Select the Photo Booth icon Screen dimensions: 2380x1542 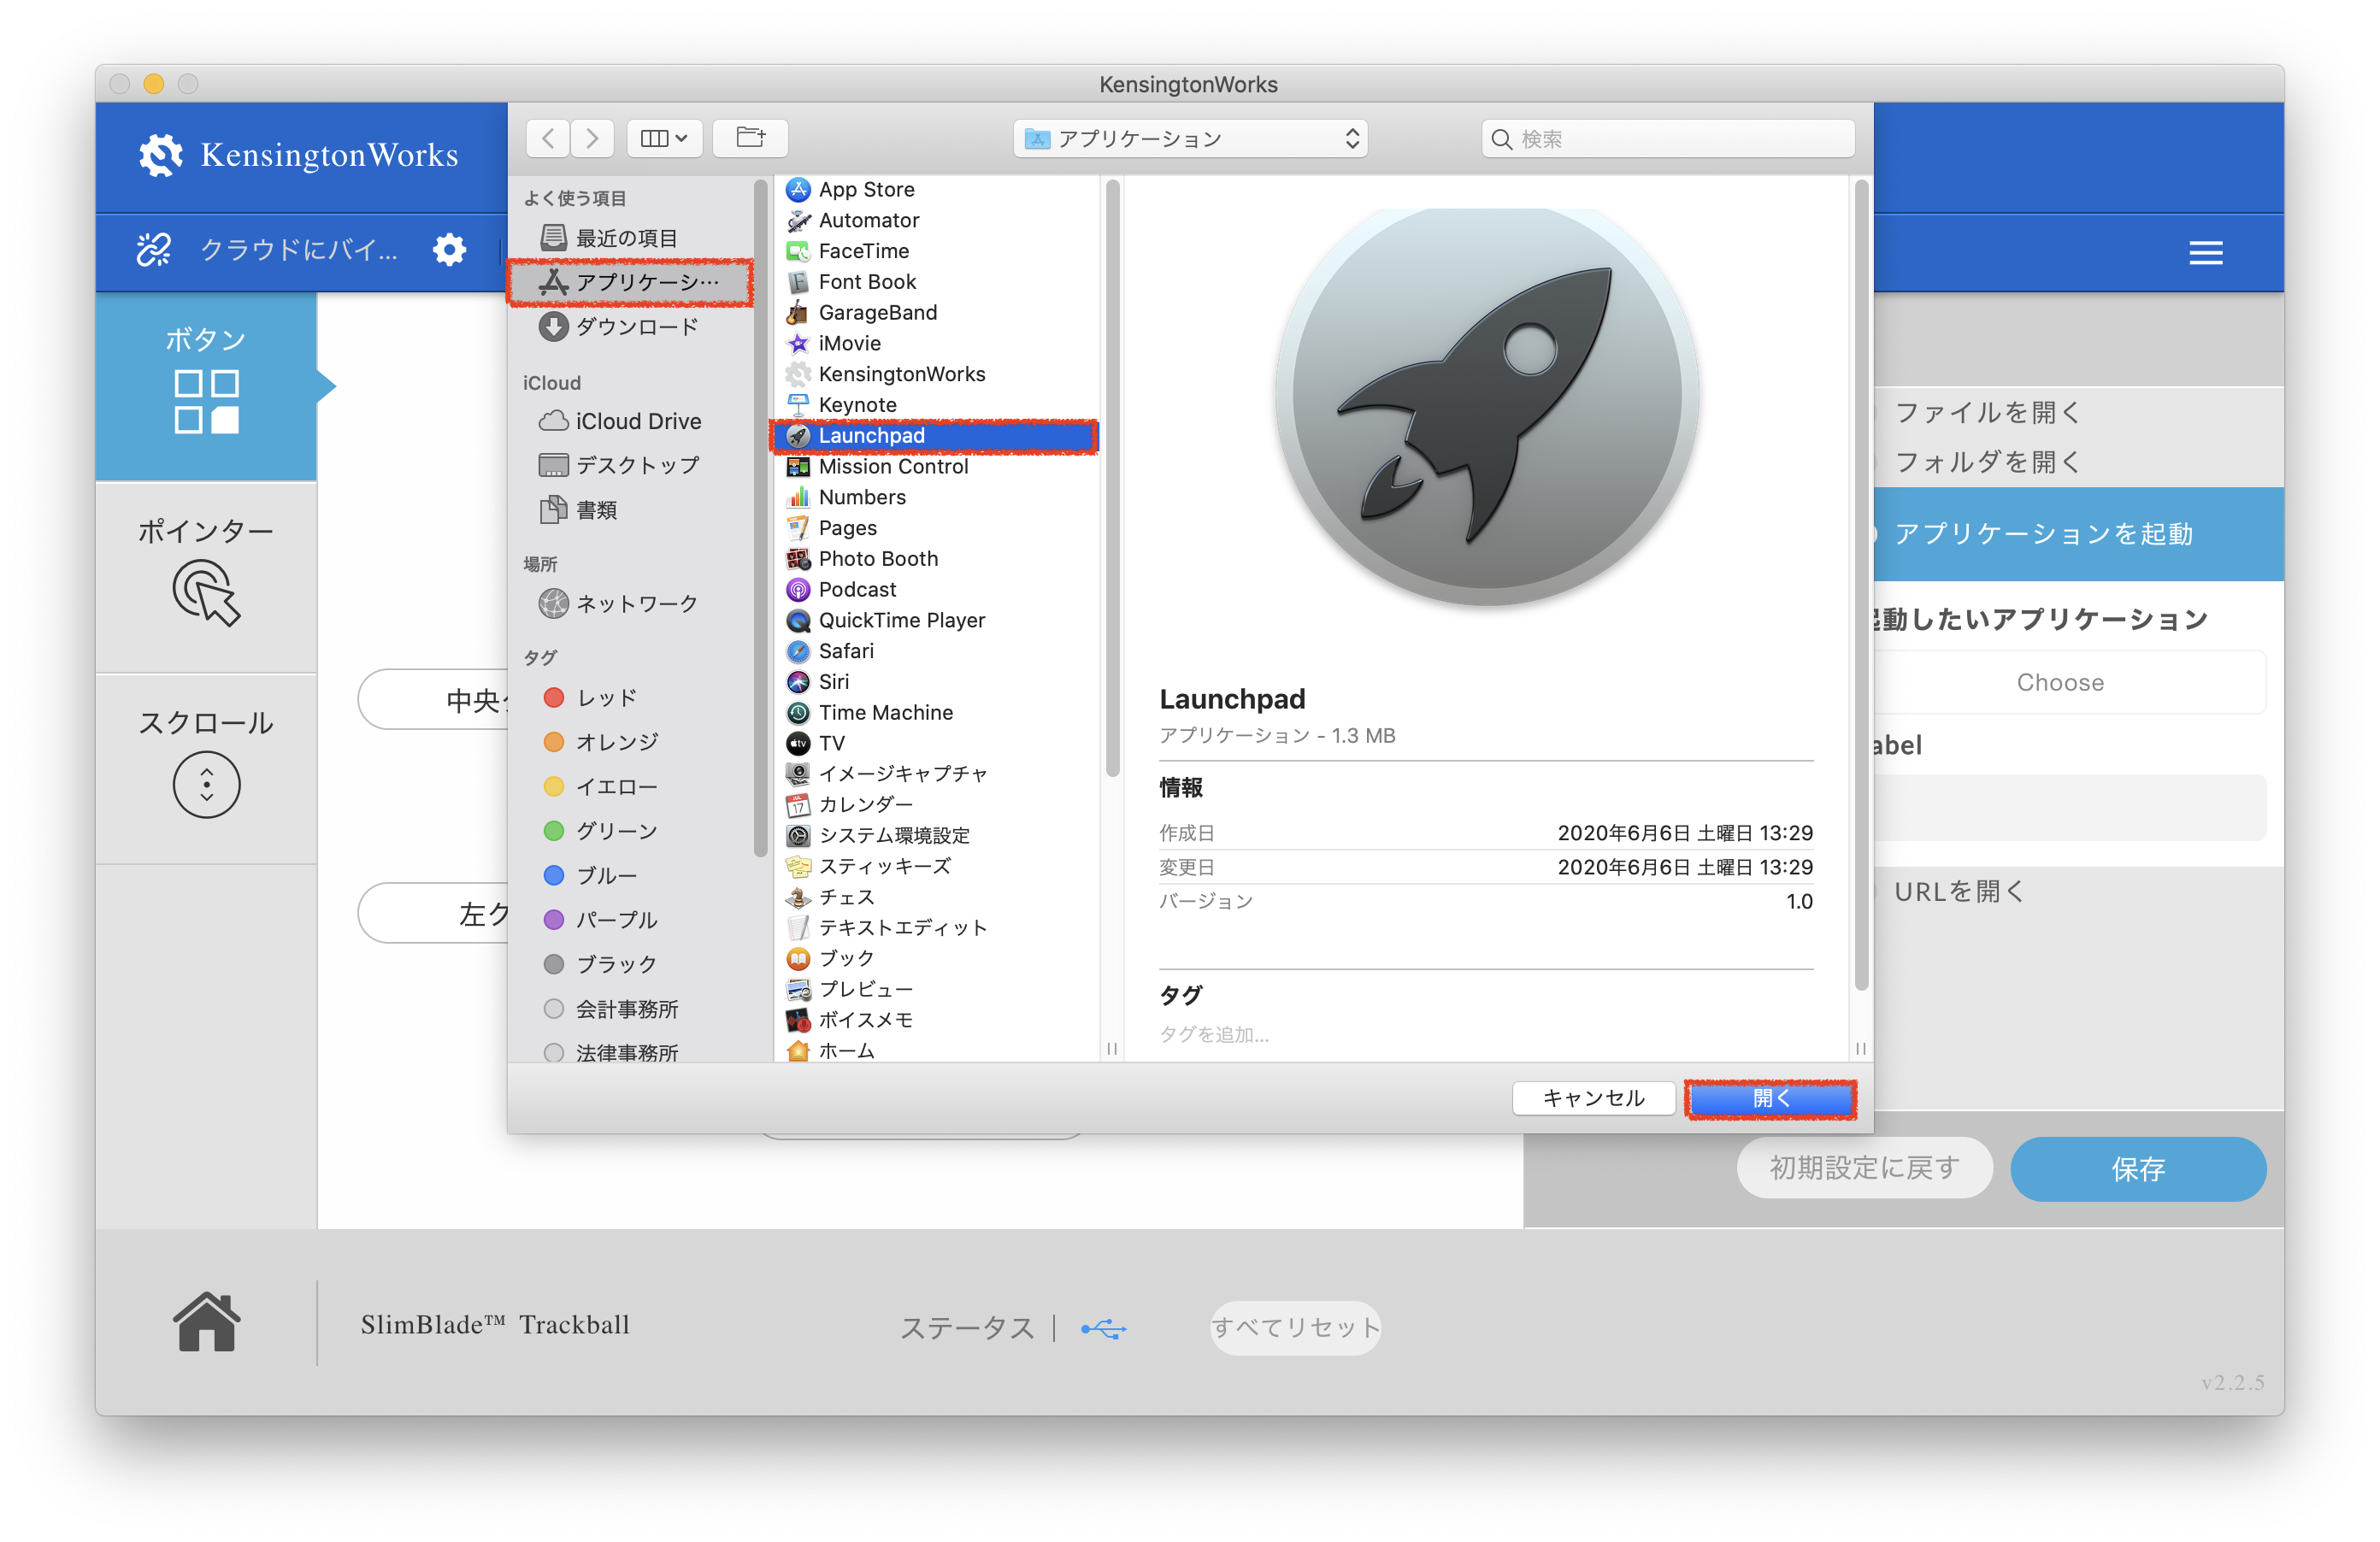click(797, 559)
